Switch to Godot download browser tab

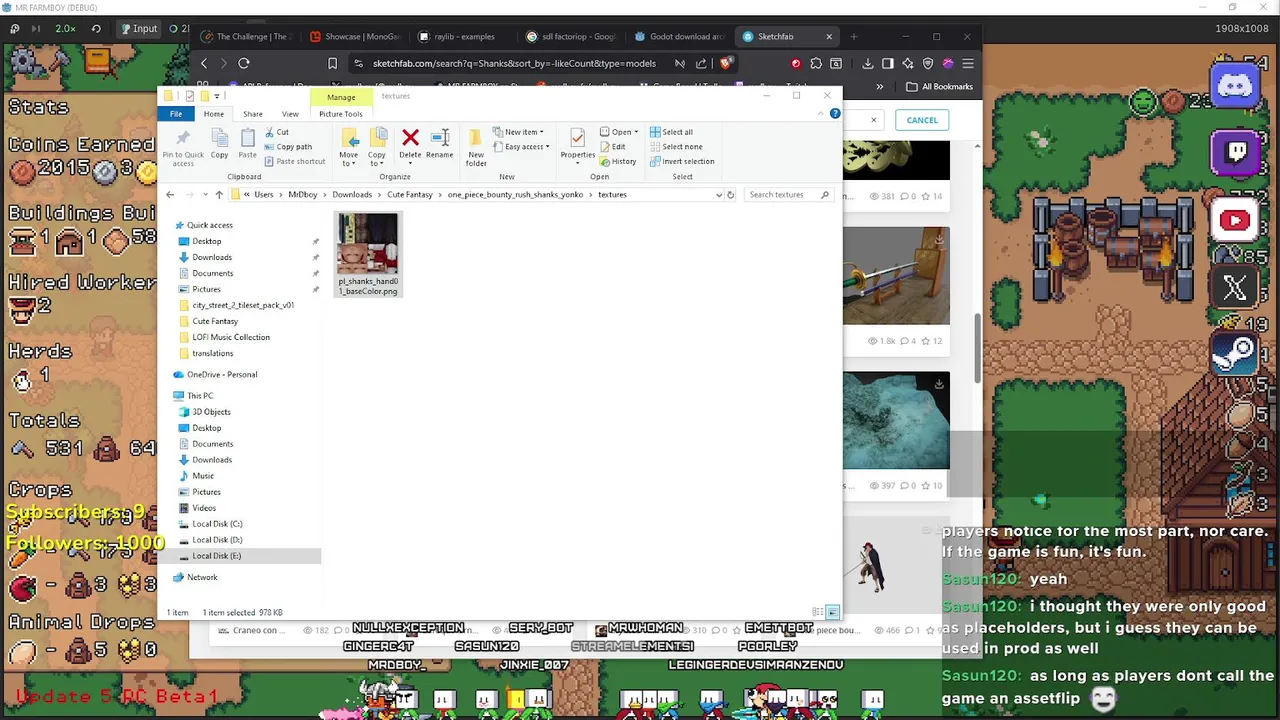[680, 37]
